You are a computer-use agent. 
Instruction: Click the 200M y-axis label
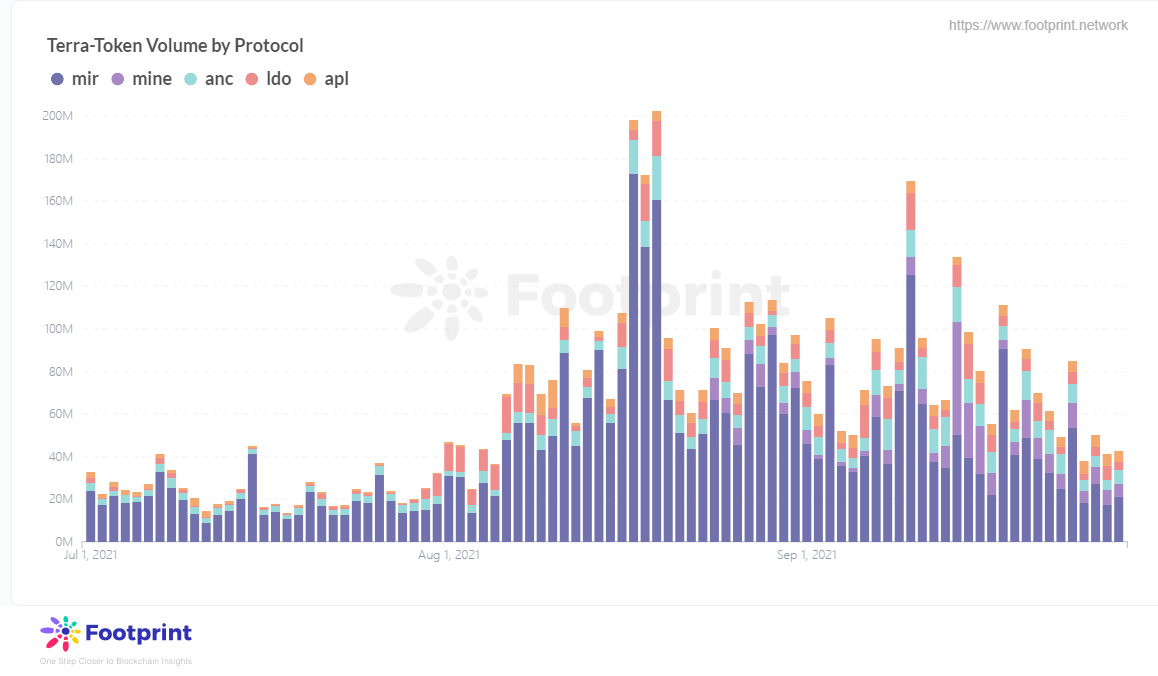tap(58, 116)
